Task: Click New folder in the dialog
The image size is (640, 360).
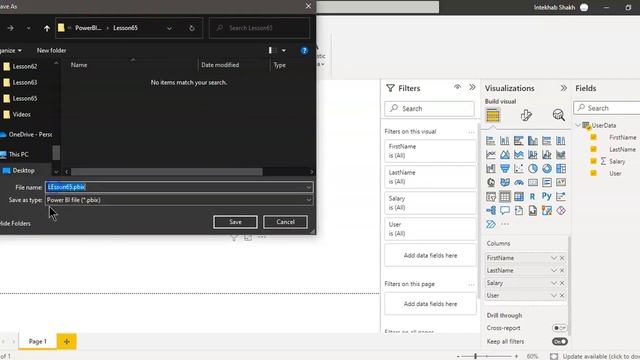Action: pyautogui.click(x=51, y=50)
